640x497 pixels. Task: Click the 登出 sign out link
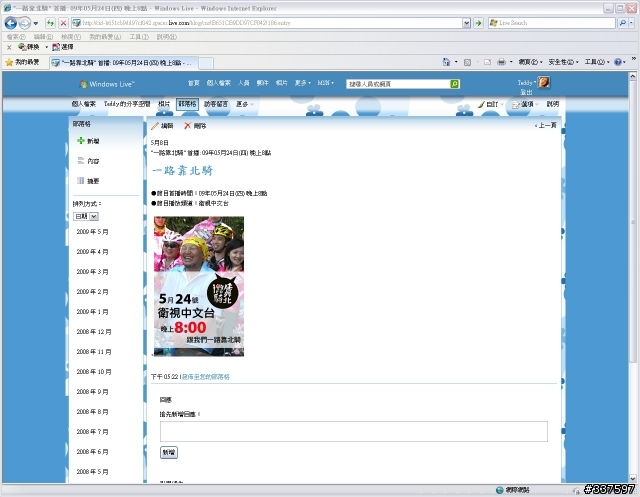click(526, 93)
